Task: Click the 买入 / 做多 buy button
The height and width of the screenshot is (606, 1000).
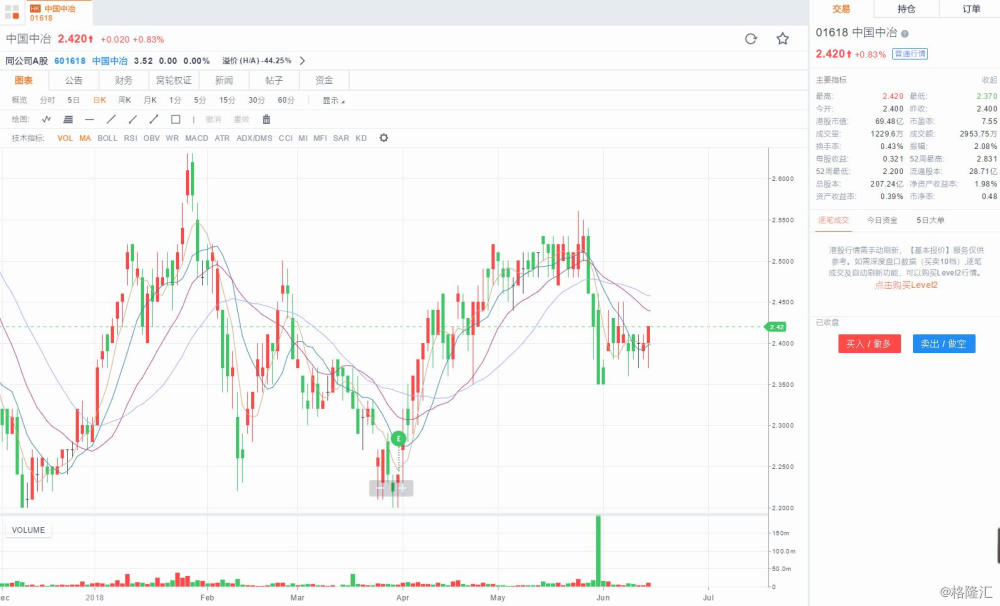Action: [x=869, y=344]
